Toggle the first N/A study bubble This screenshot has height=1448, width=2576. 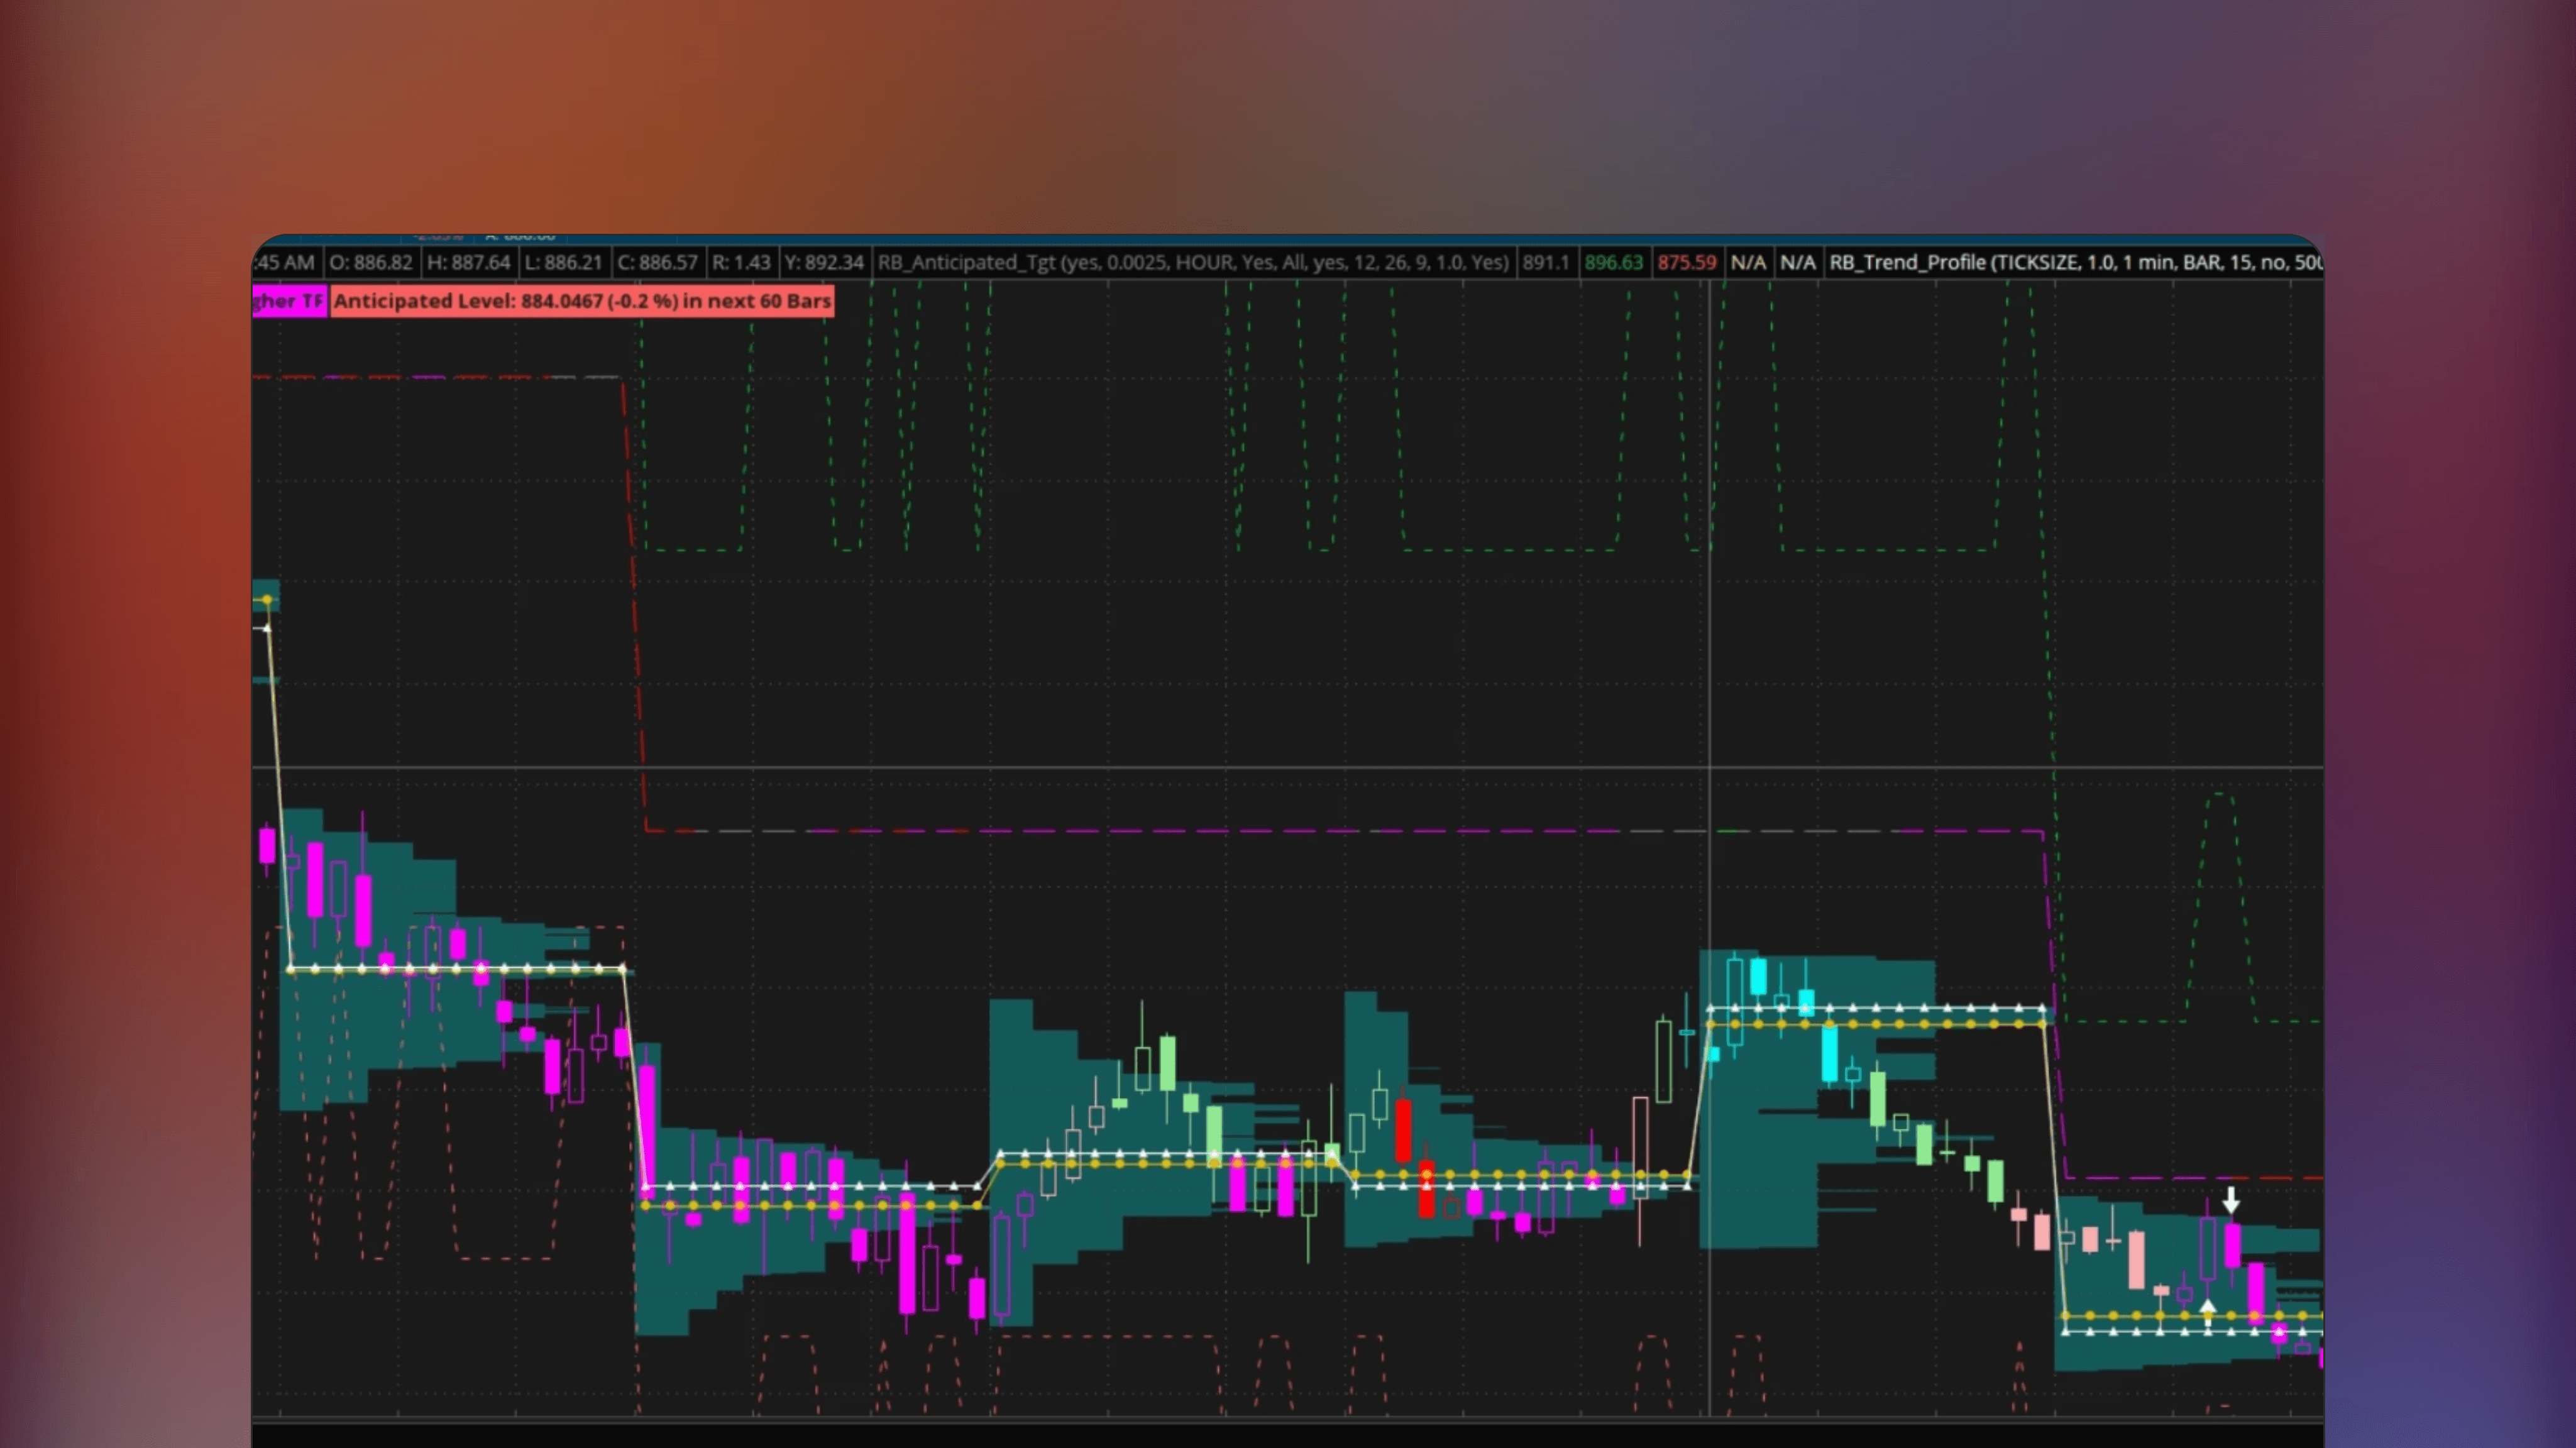click(1749, 262)
